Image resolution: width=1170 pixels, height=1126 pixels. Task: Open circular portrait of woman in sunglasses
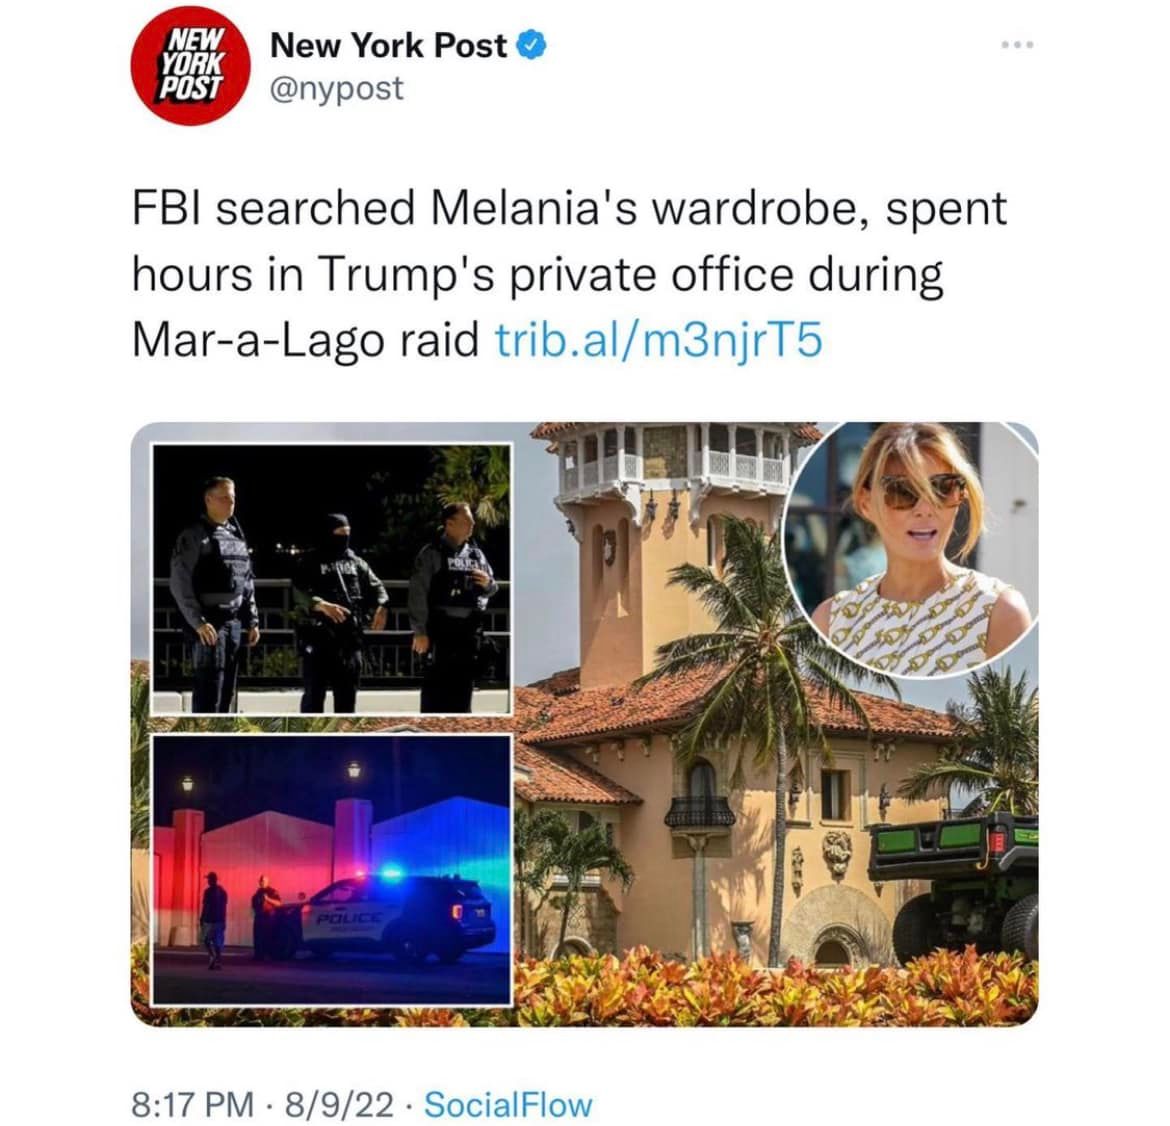pos(912,548)
